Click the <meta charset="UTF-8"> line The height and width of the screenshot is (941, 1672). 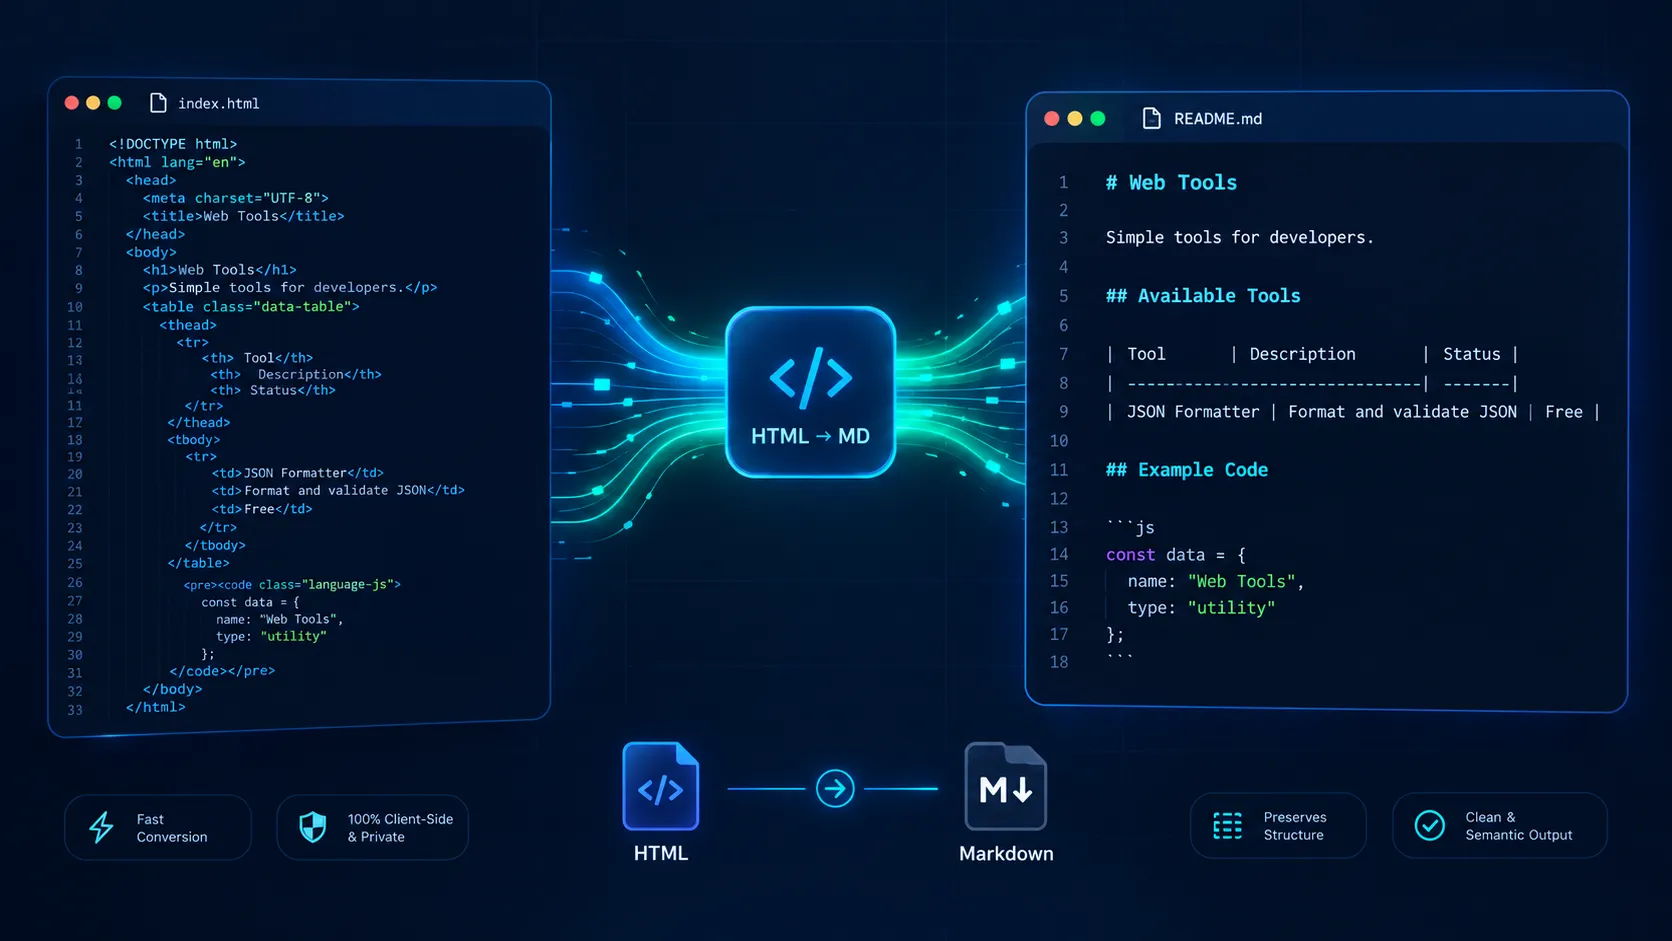click(x=235, y=198)
